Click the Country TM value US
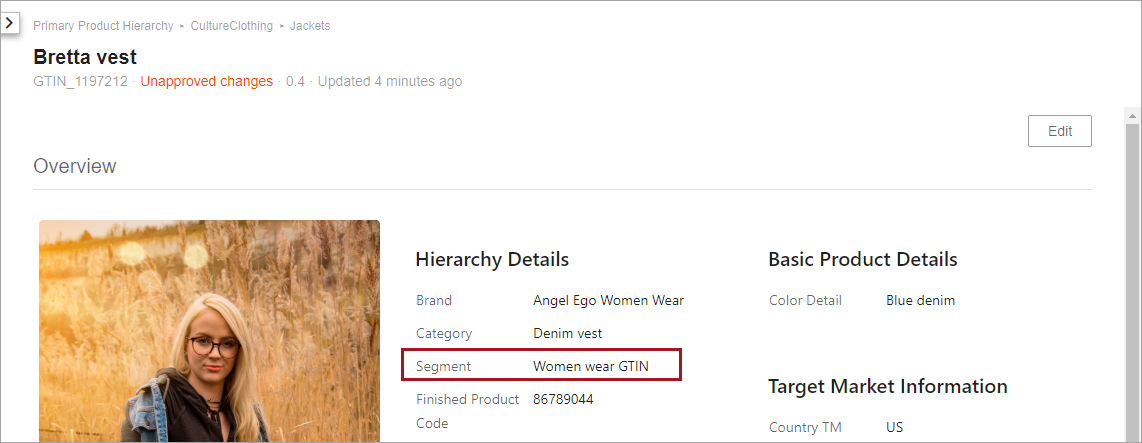The image size is (1142, 443). [894, 427]
